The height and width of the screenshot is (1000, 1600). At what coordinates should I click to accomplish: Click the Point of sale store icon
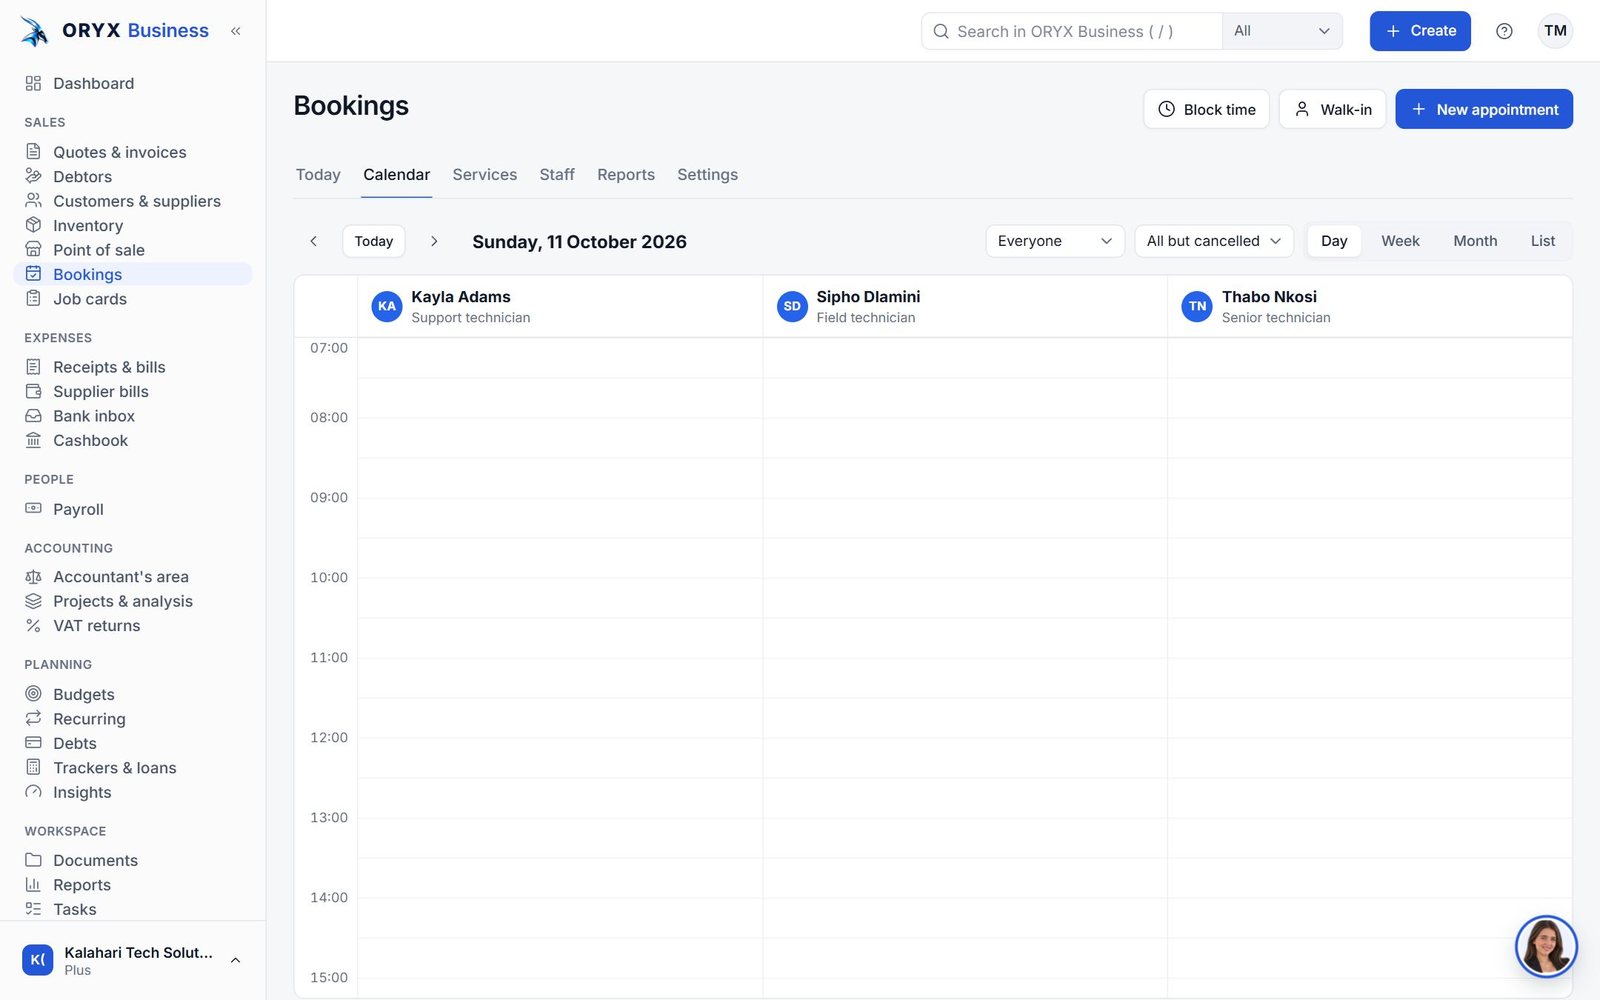33,250
